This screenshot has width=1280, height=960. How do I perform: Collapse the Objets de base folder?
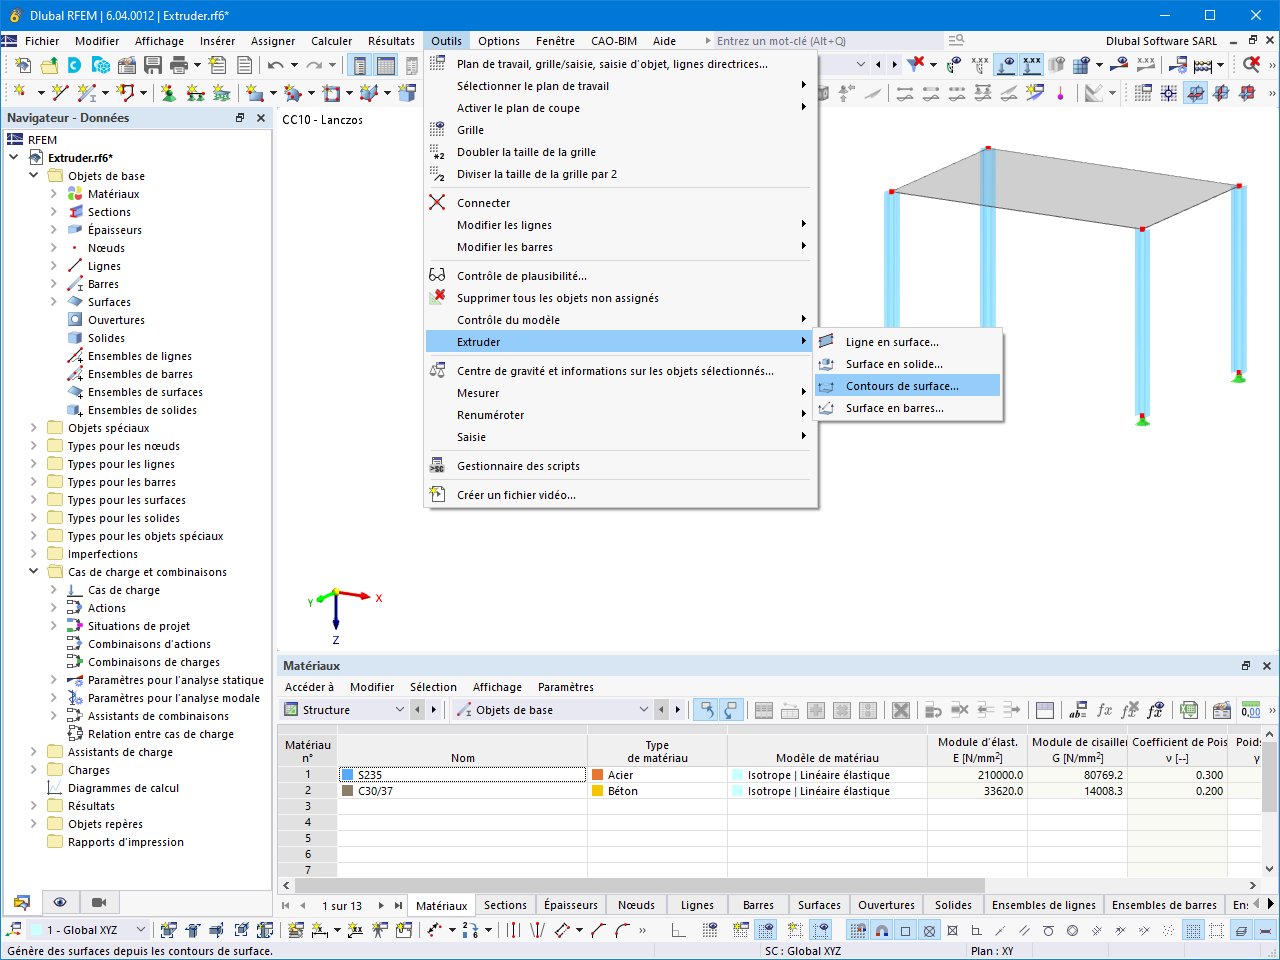pos(34,176)
